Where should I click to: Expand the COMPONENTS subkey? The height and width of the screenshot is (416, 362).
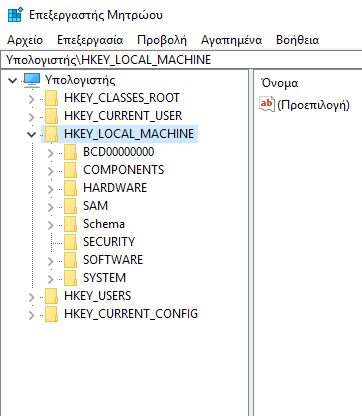(51, 171)
